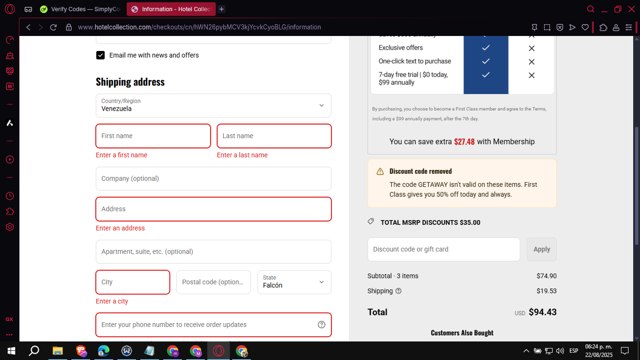Click the total amount $94.43
Screen dimensions: 640x360
[x=542, y=312]
